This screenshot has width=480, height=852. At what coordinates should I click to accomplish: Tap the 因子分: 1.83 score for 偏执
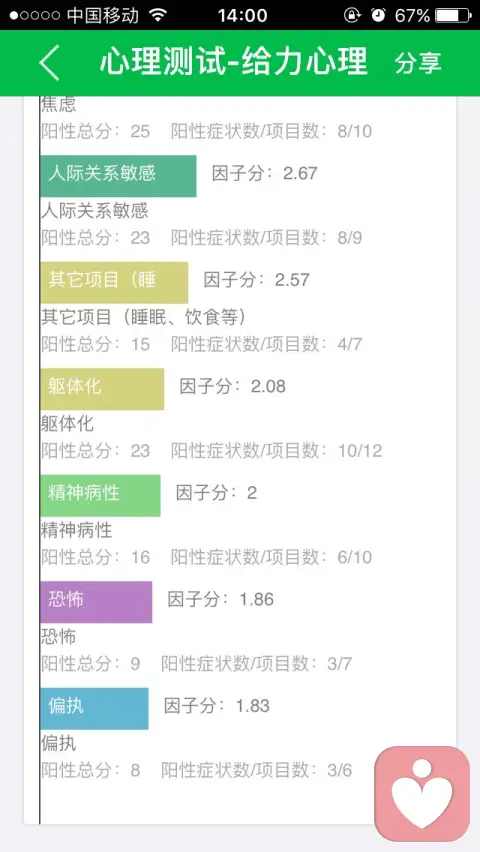(217, 706)
